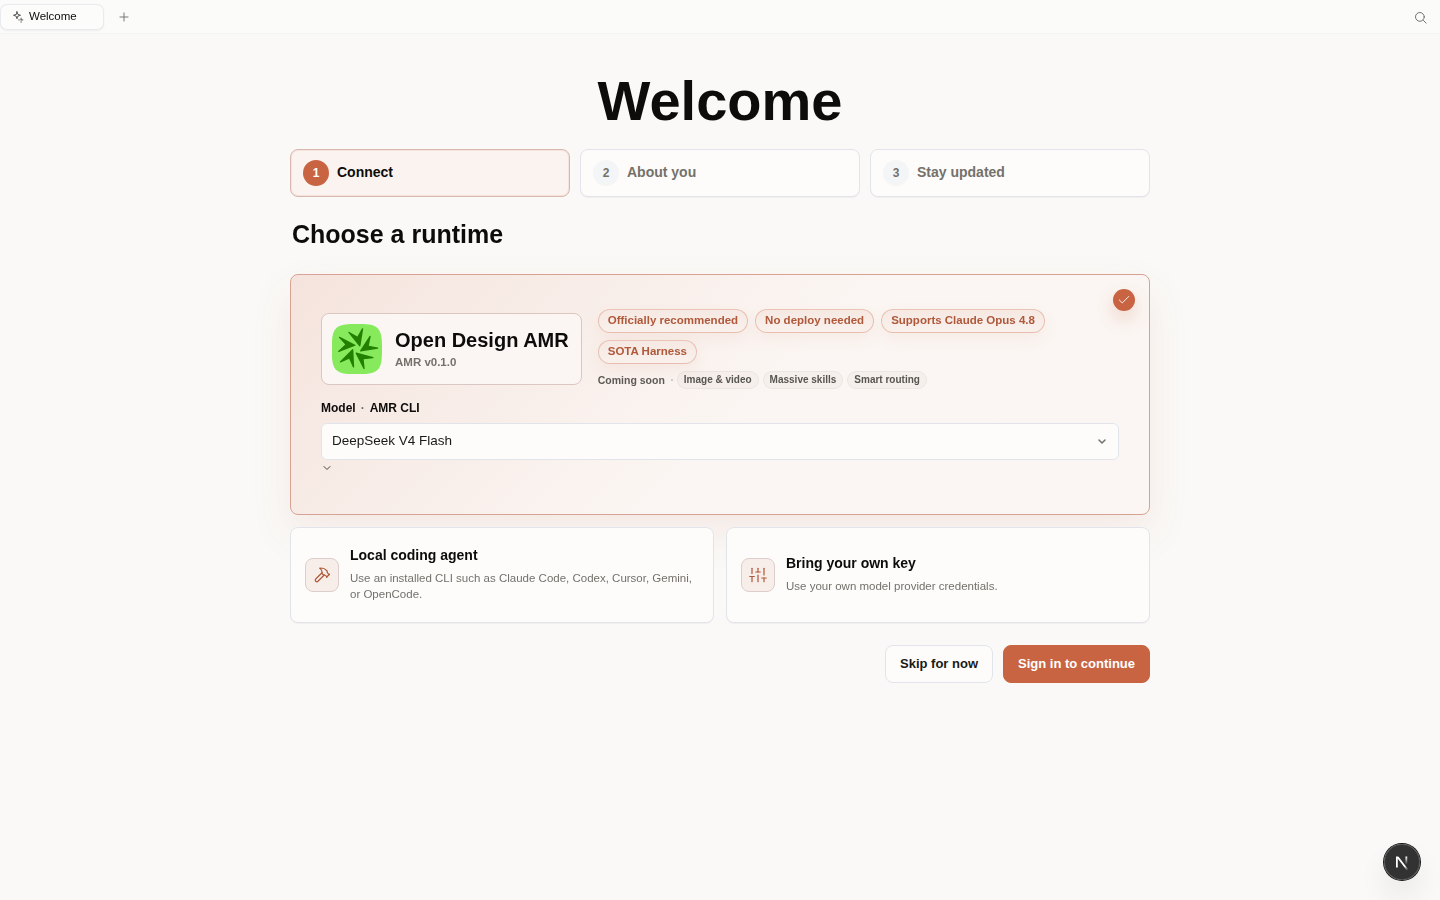Click the search magnifier icon in top bar
Screen dimensions: 1440x900
click(x=1420, y=17)
